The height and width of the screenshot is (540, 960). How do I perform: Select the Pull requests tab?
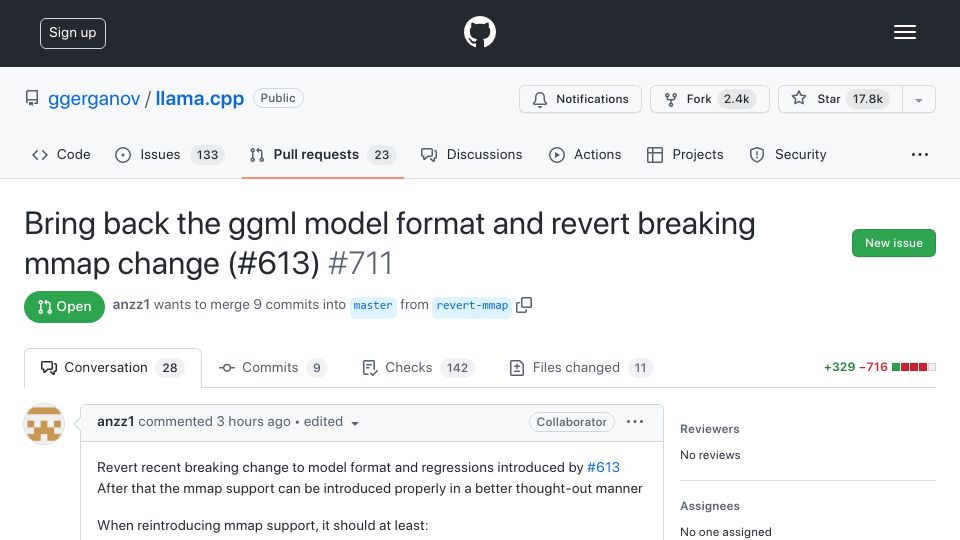323,155
